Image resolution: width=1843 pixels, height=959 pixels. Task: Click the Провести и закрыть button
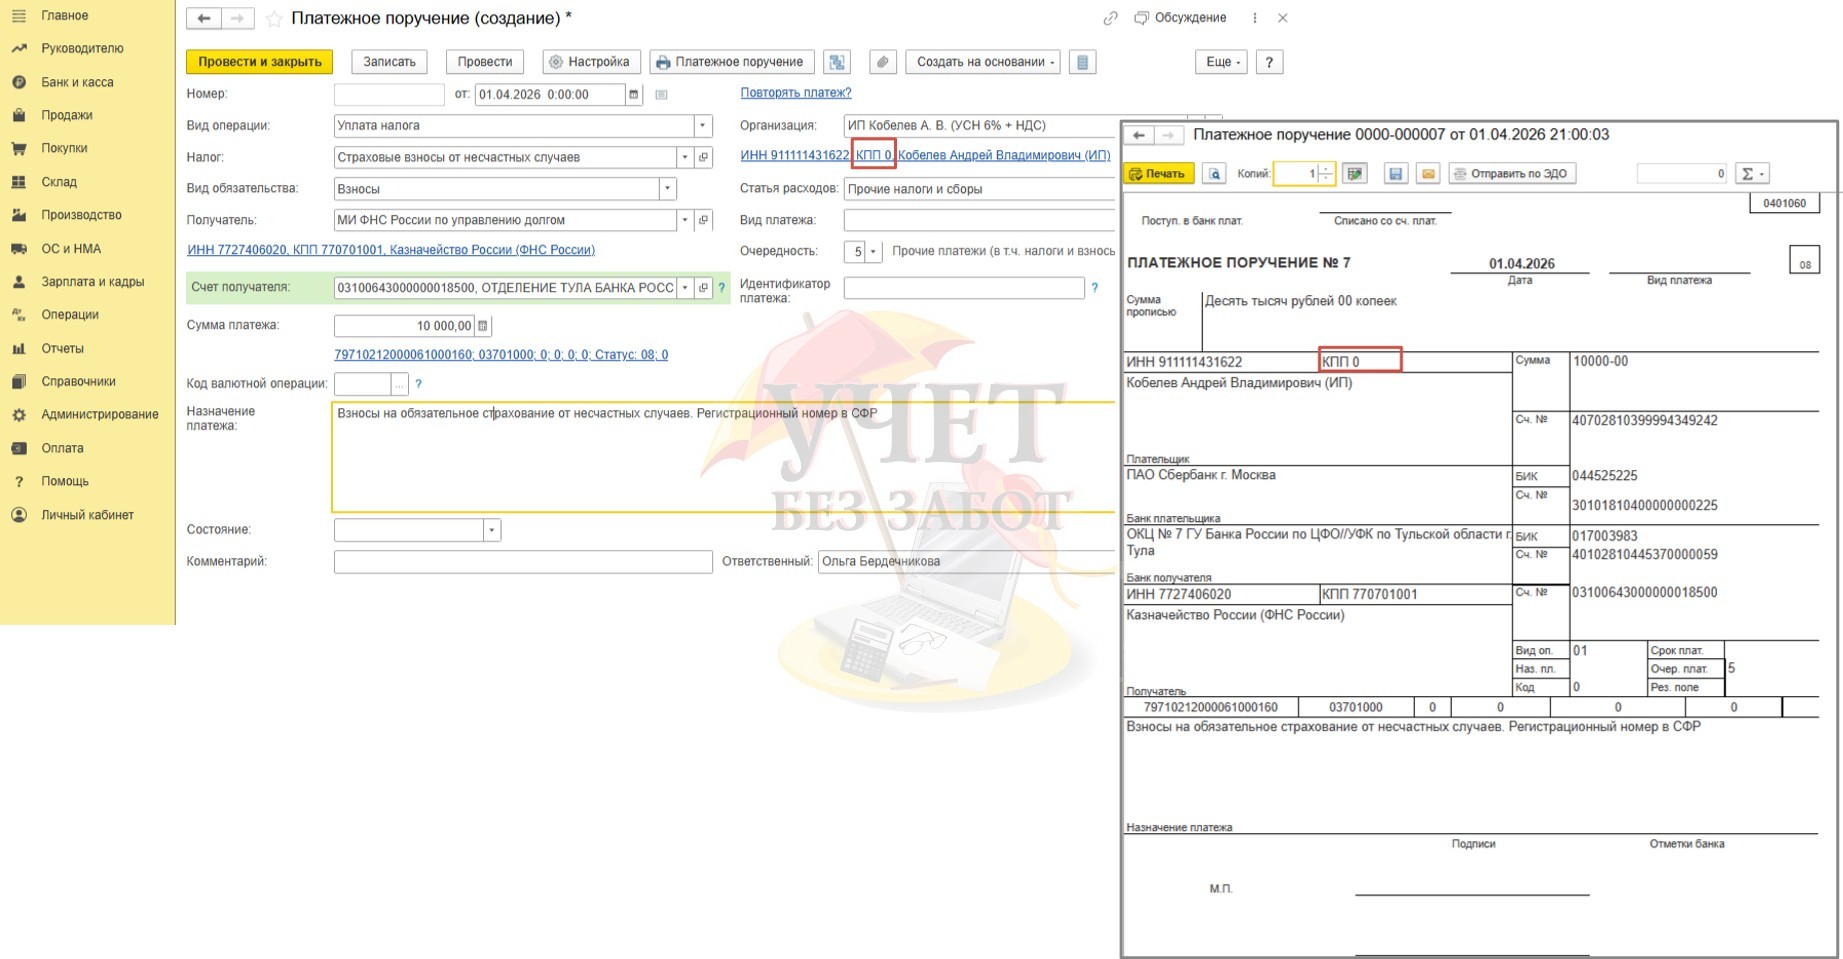pos(259,62)
